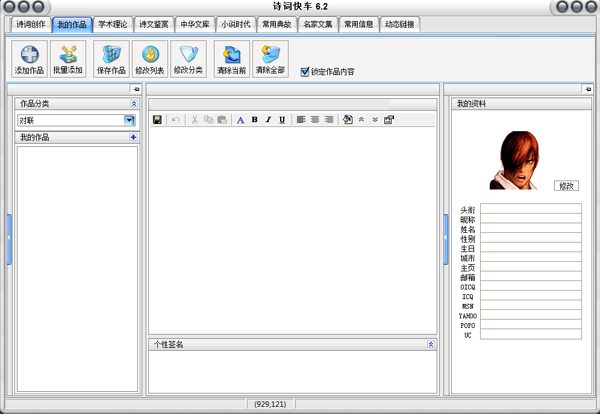Open the 对联 category dropdown
Image resolution: width=600 pixels, height=414 pixels.
tap(130, 120)
